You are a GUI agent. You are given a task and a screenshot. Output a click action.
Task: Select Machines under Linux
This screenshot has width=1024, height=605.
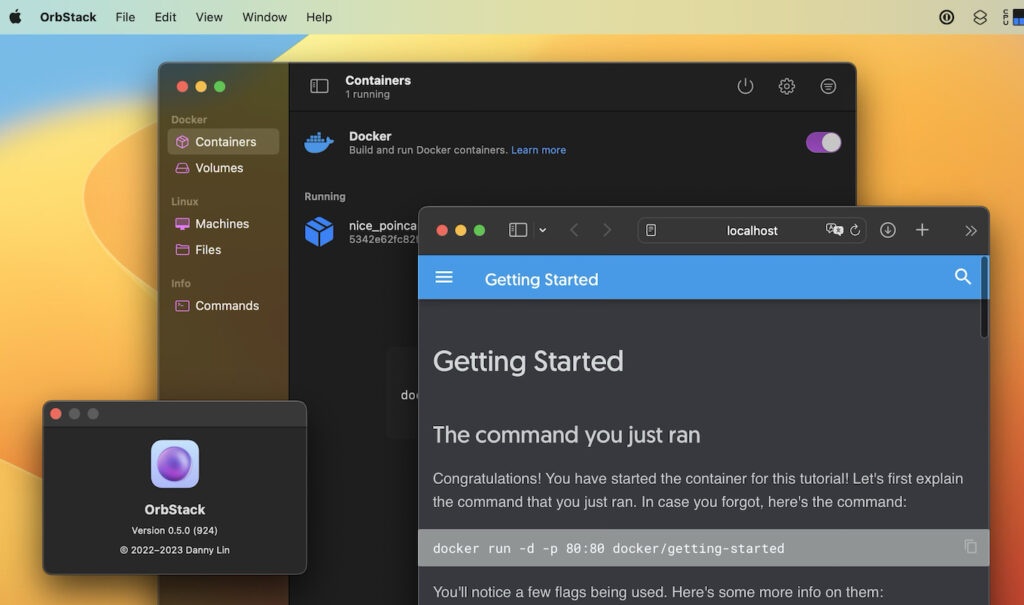(221, 223)
